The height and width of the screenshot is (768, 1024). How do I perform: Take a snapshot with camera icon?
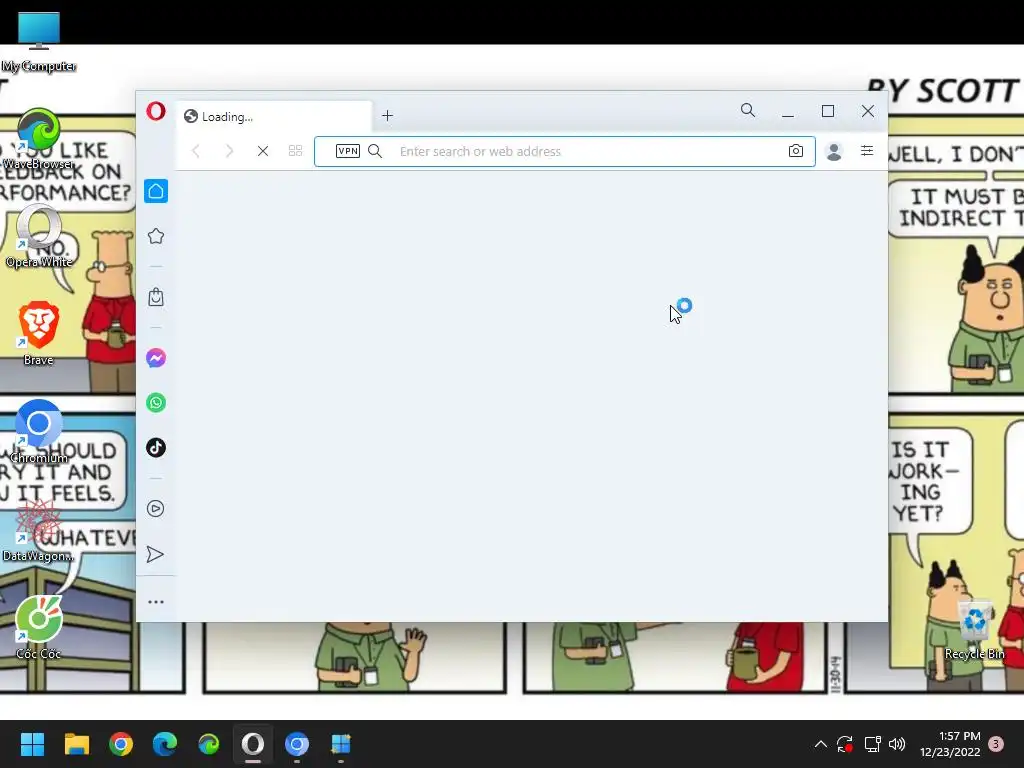(795, 151)
